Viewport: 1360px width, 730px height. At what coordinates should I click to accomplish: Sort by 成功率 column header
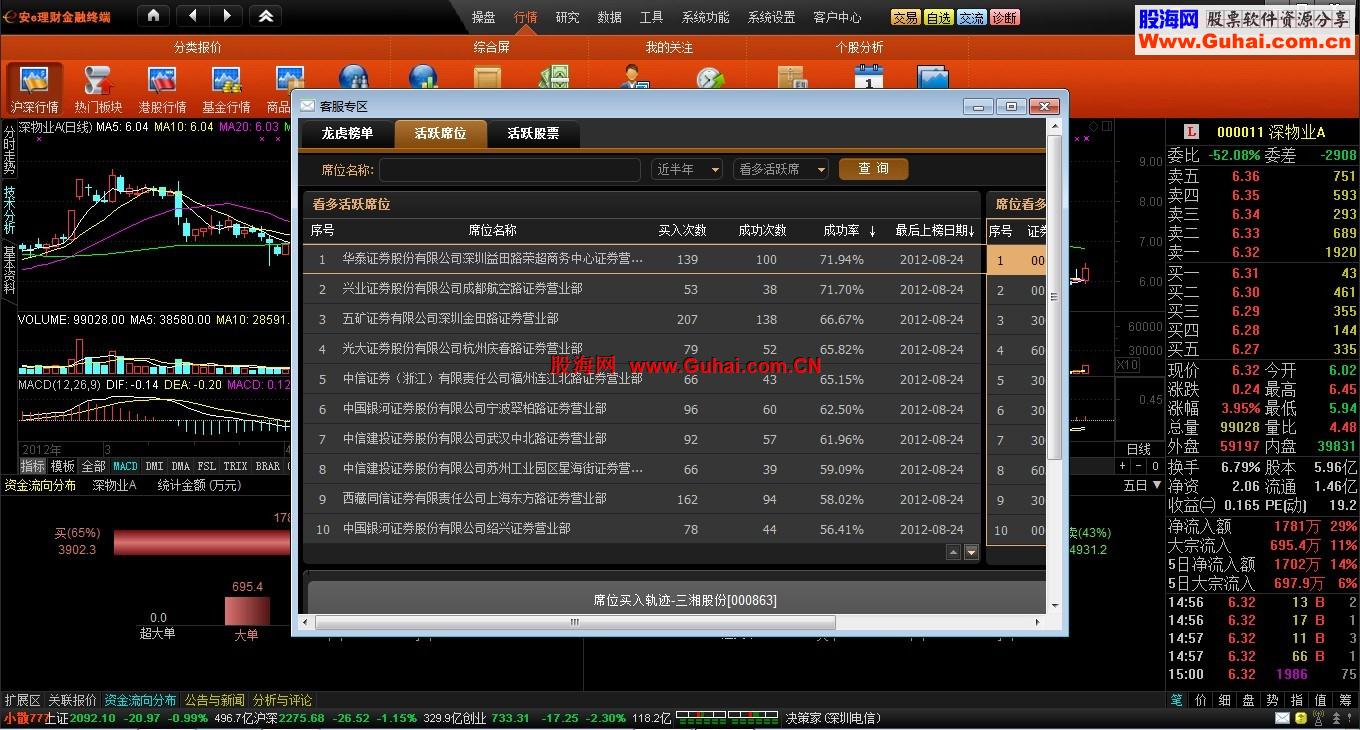tap(849, 230)
